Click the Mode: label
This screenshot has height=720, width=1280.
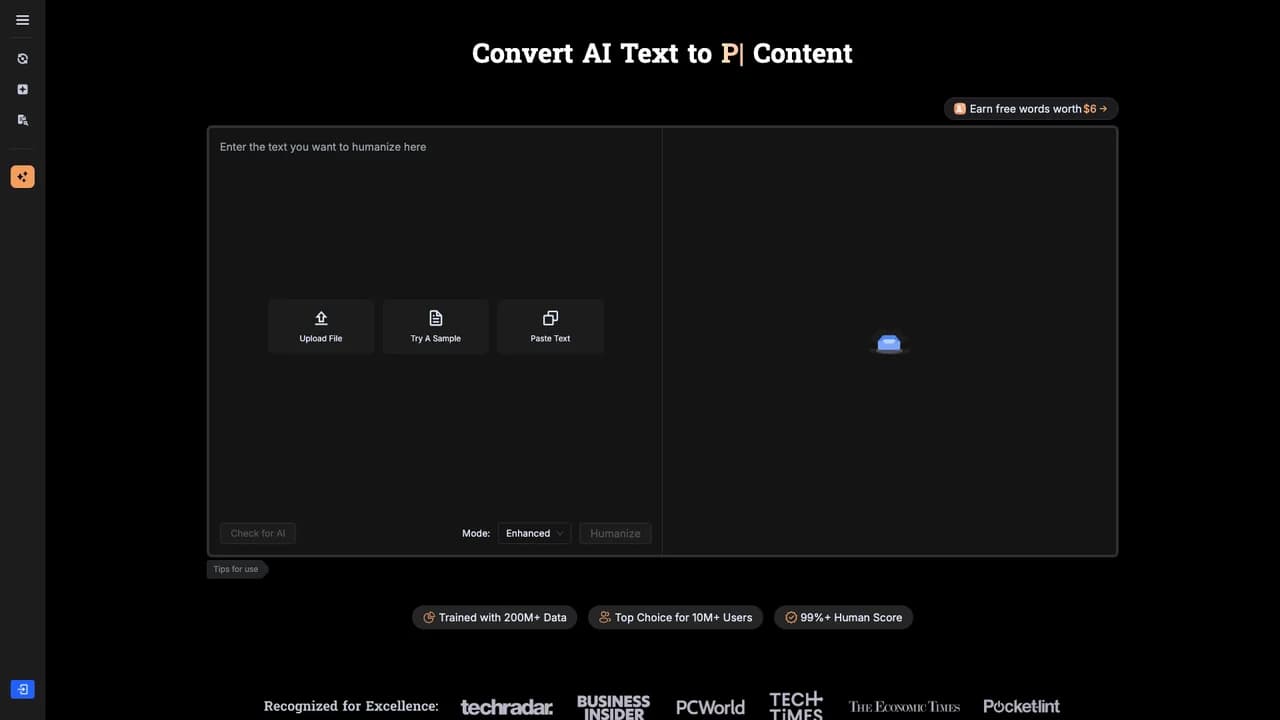click(x=476, y=533)
